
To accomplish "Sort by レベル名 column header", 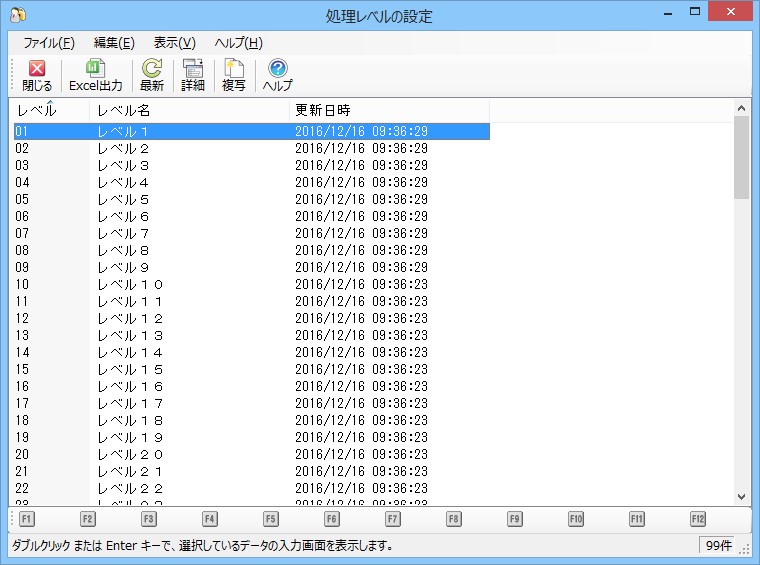I will 188,109.
